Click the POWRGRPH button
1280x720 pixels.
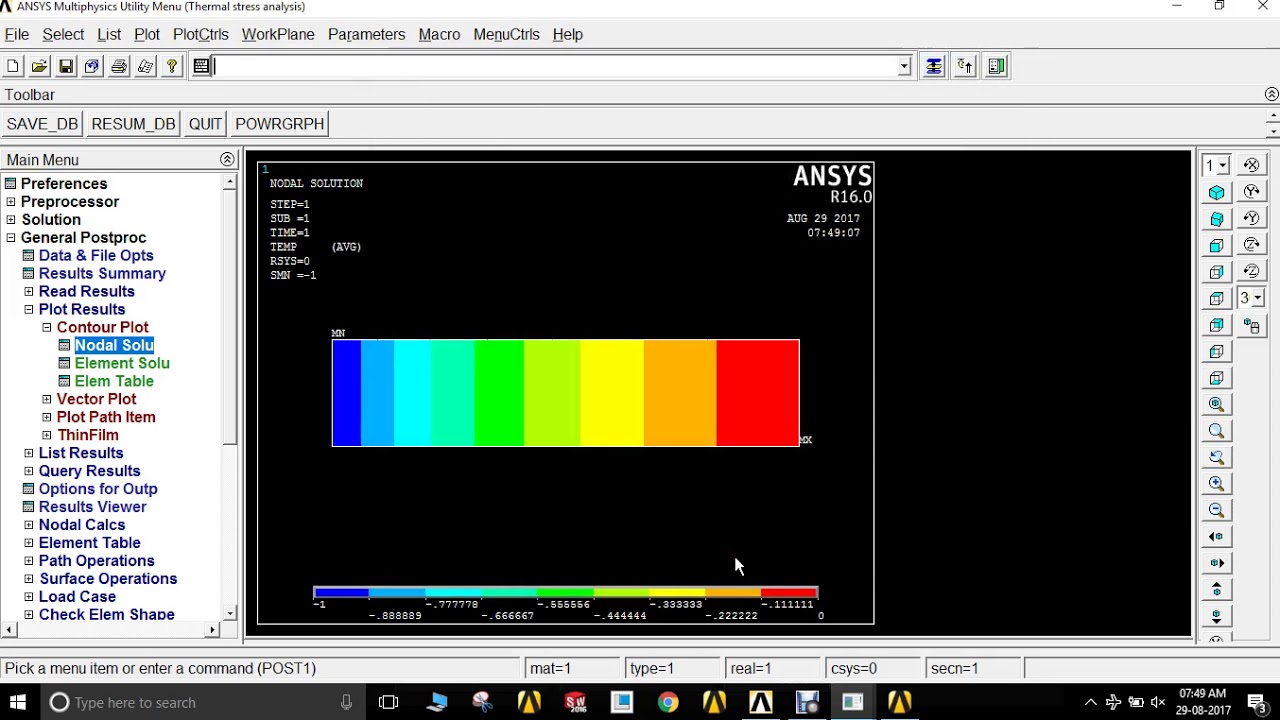(x=280, y=124)
